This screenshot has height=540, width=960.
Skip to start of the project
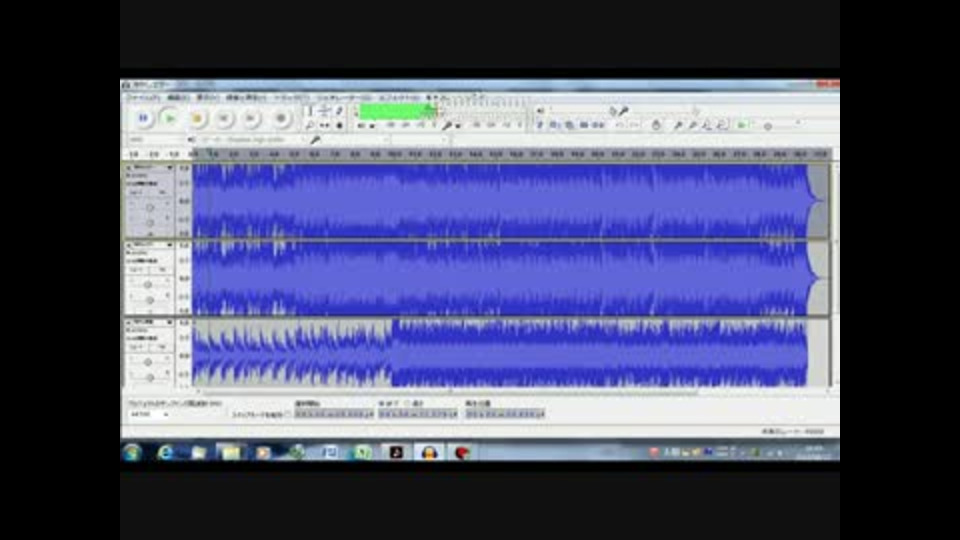(x=224, y=118)
